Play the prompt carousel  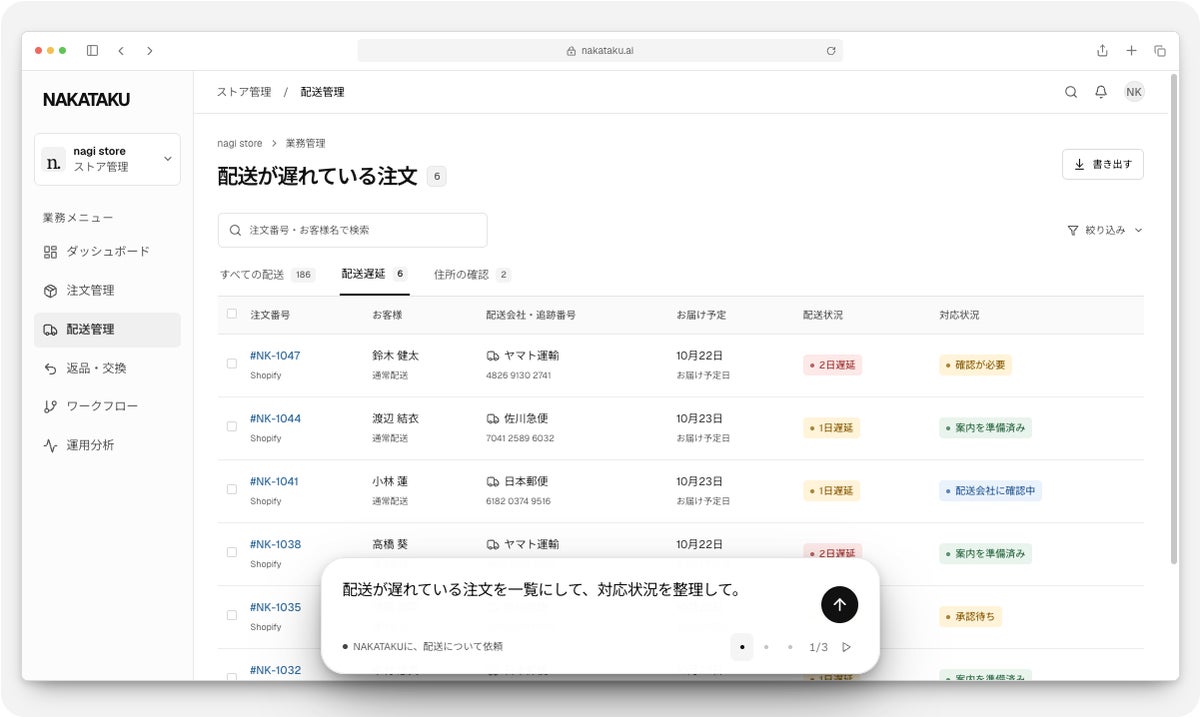(x=846, y=647)
